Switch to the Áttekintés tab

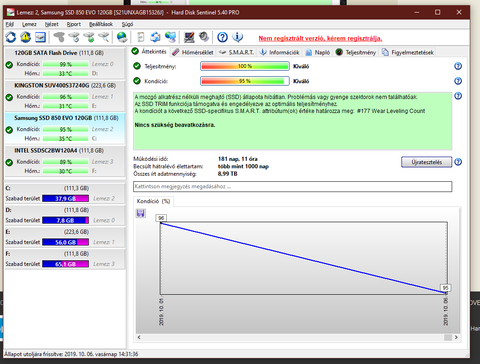[149, 52]
